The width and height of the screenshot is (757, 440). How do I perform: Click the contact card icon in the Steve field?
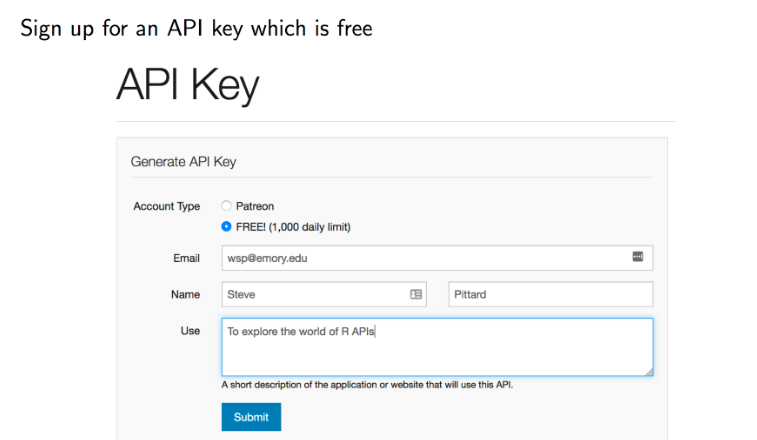416,295
